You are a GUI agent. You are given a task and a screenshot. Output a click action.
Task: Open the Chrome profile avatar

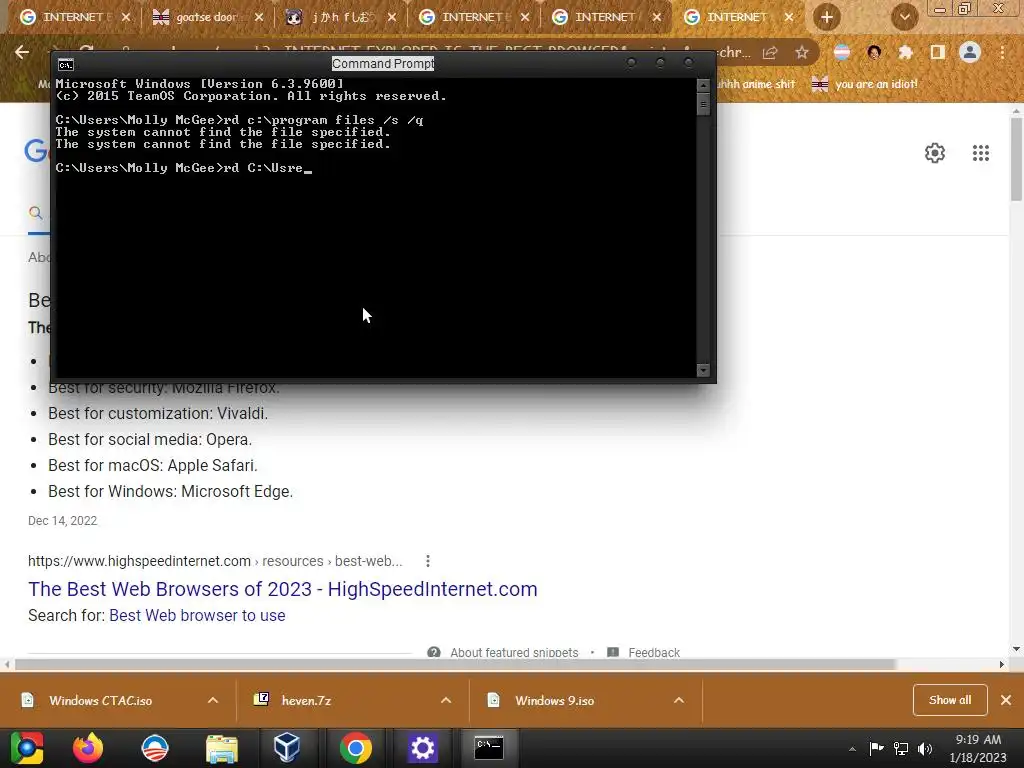point(970,52)
